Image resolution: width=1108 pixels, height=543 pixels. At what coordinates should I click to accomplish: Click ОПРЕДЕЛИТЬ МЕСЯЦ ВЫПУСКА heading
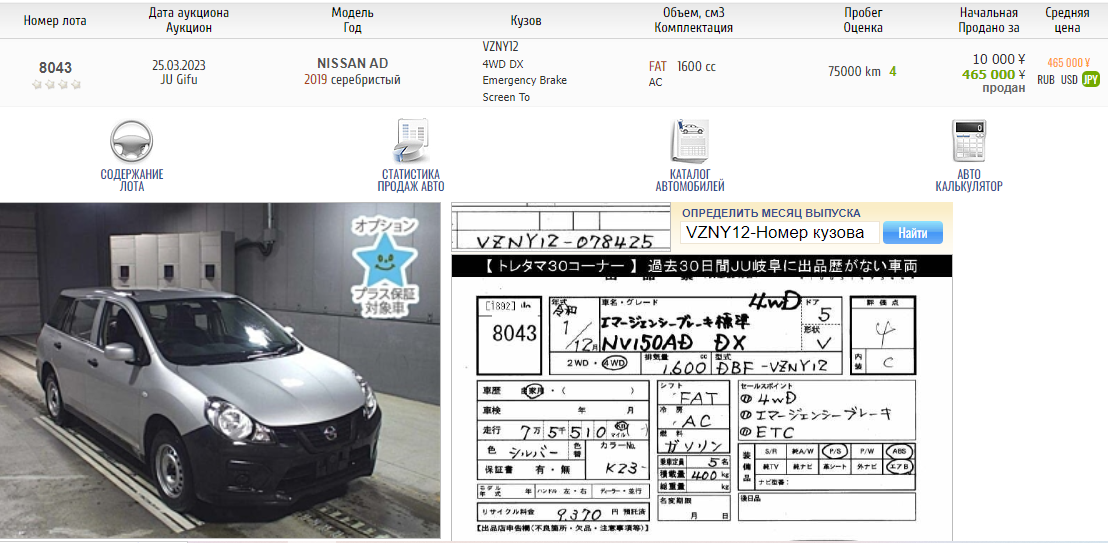point(771,213)
